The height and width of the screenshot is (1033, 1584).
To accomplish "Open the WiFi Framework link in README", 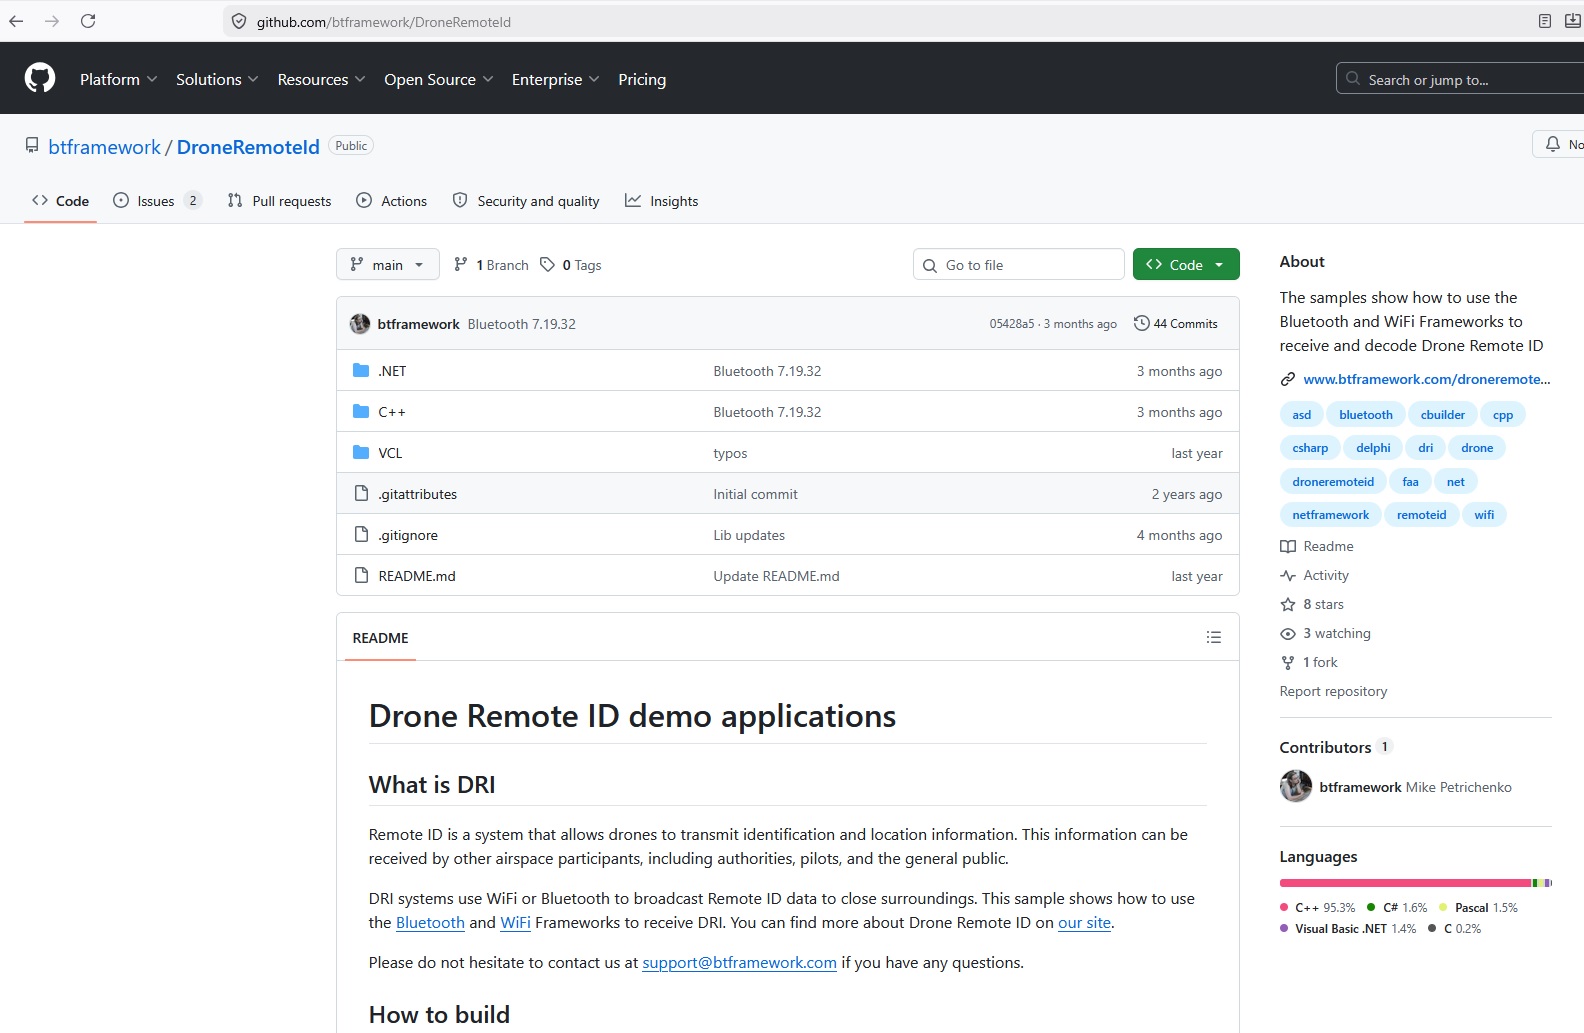I will (x=515, y=923).
